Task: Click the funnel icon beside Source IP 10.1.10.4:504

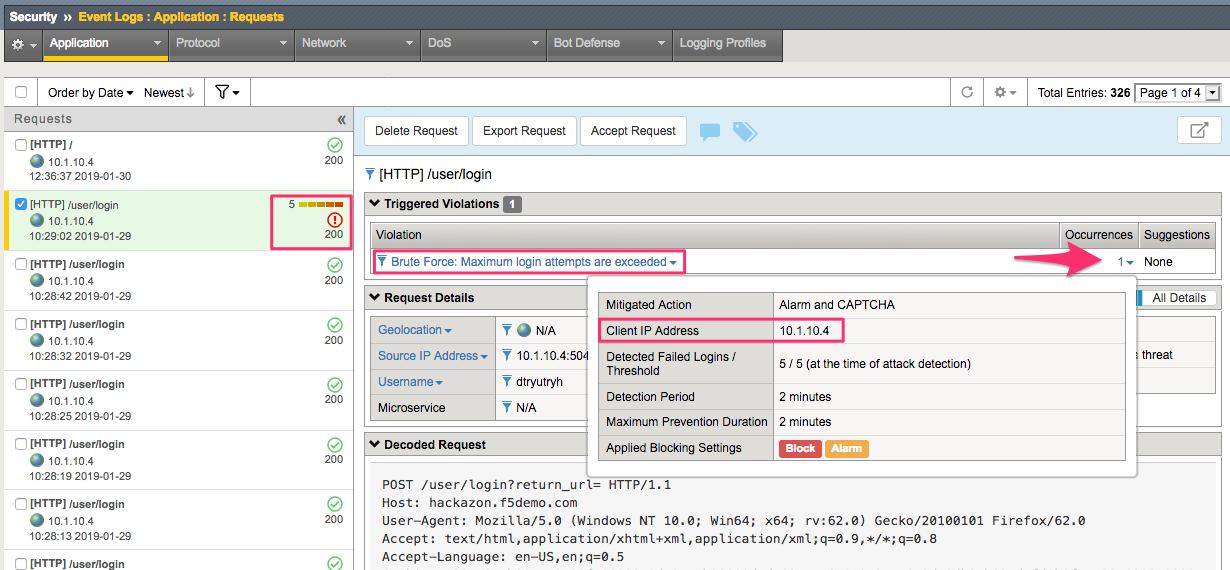Action: [507, 356]
